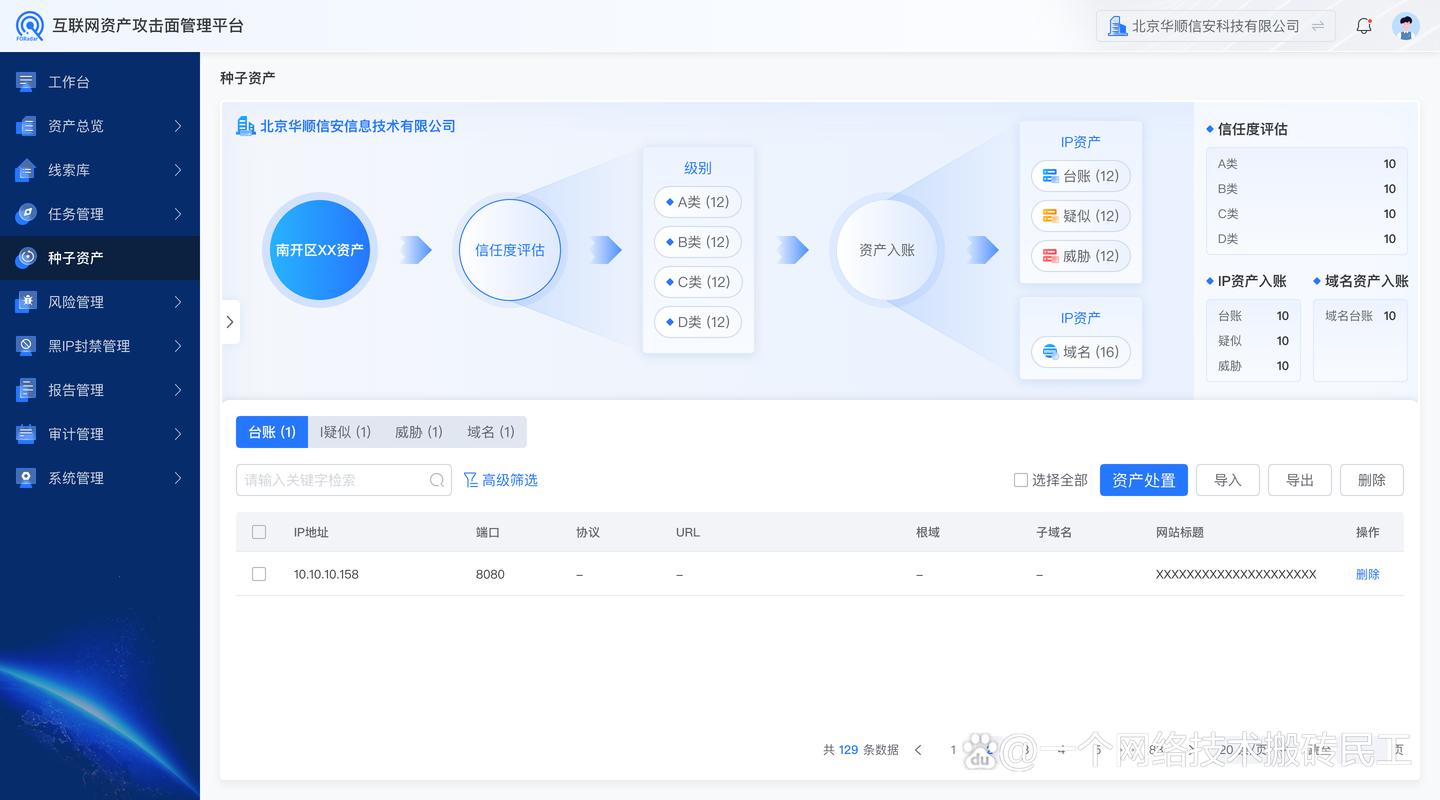Open the notification bell
Viewport: 1440px width, 800px height.
[x=1363, y=25]
